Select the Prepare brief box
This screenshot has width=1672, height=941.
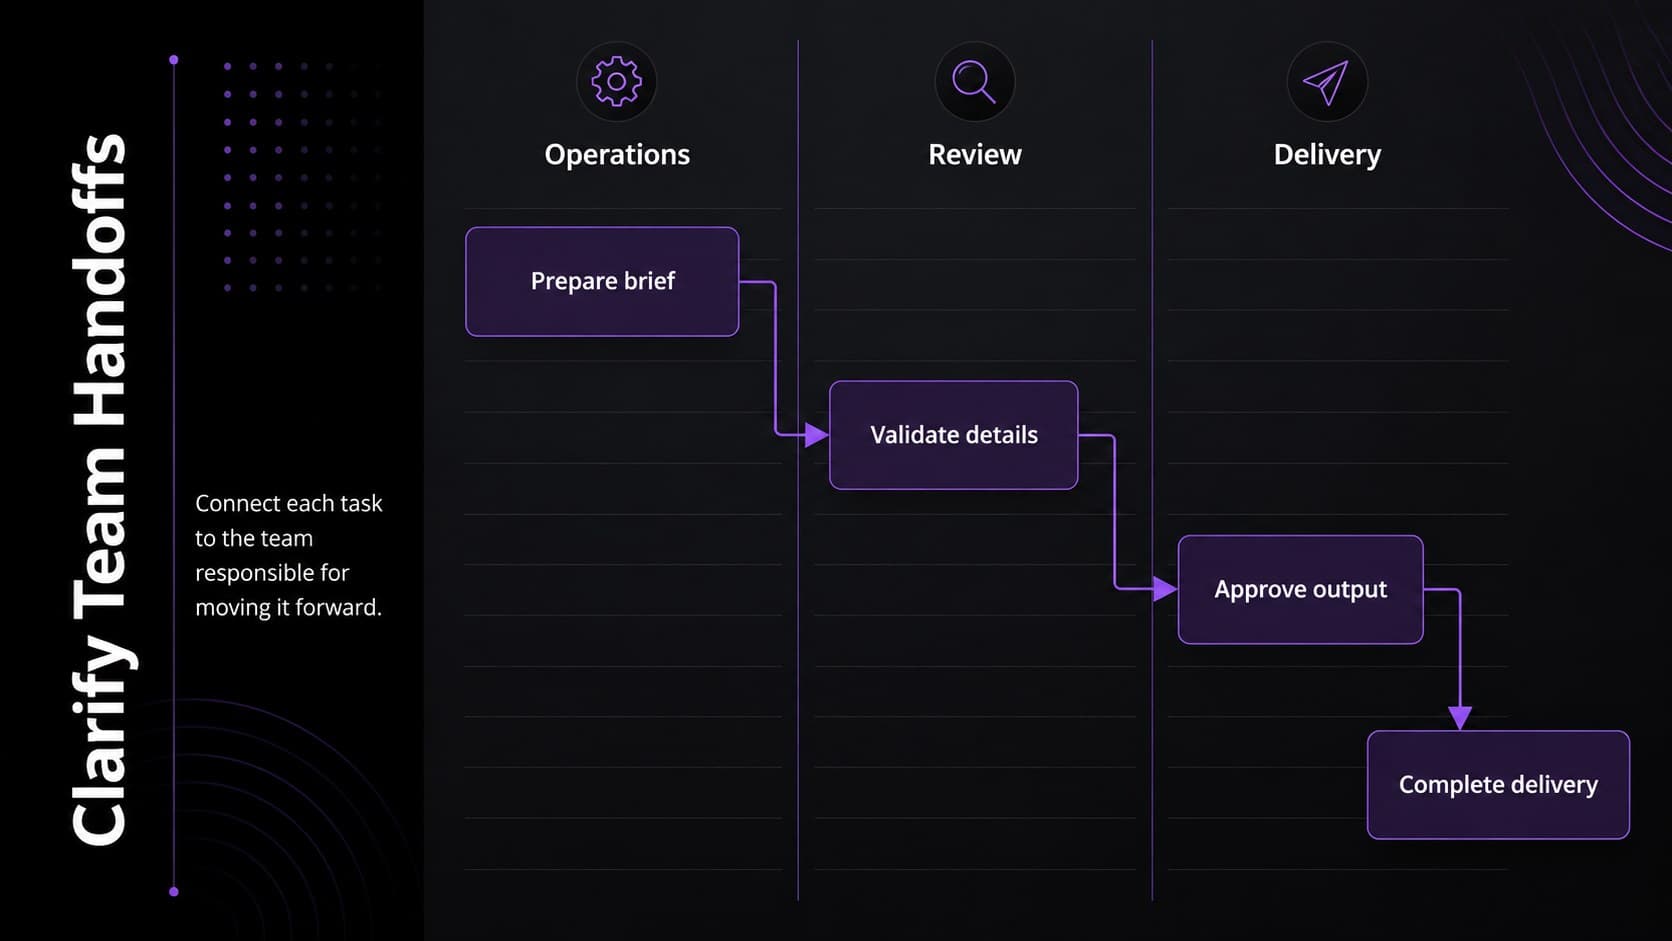602,281
